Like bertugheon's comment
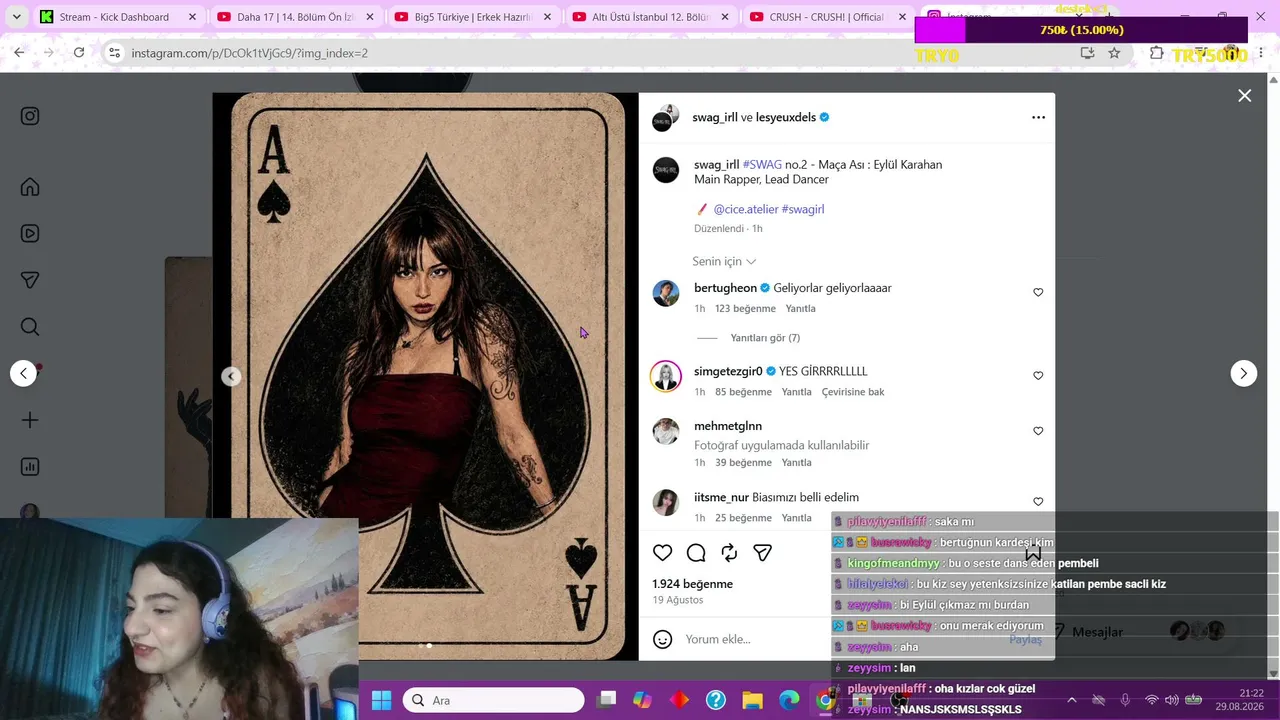This screenshot has width=1280, height=720. pyautogui.click(x=1038, y=292)
